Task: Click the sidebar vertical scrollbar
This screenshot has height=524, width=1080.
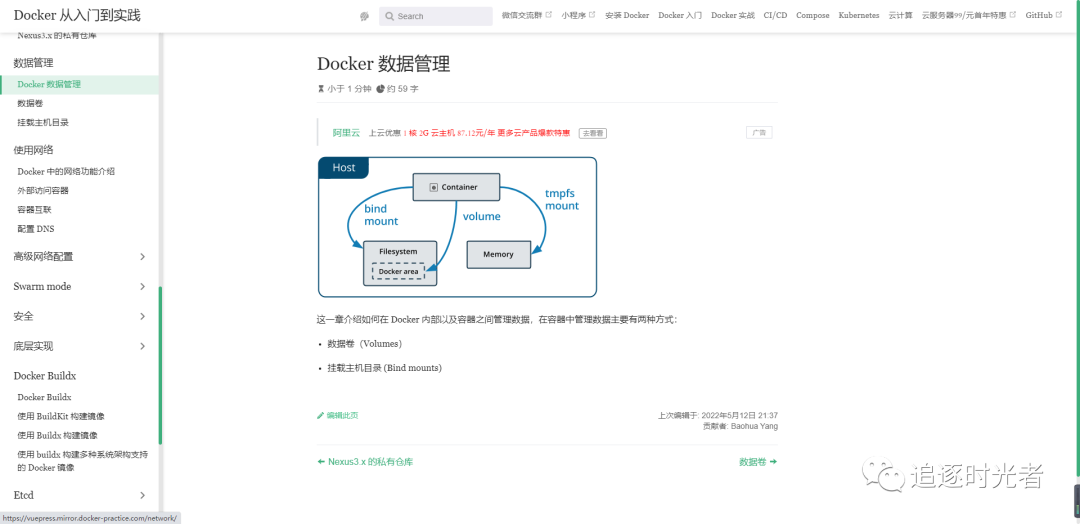Action: (160, 365)
